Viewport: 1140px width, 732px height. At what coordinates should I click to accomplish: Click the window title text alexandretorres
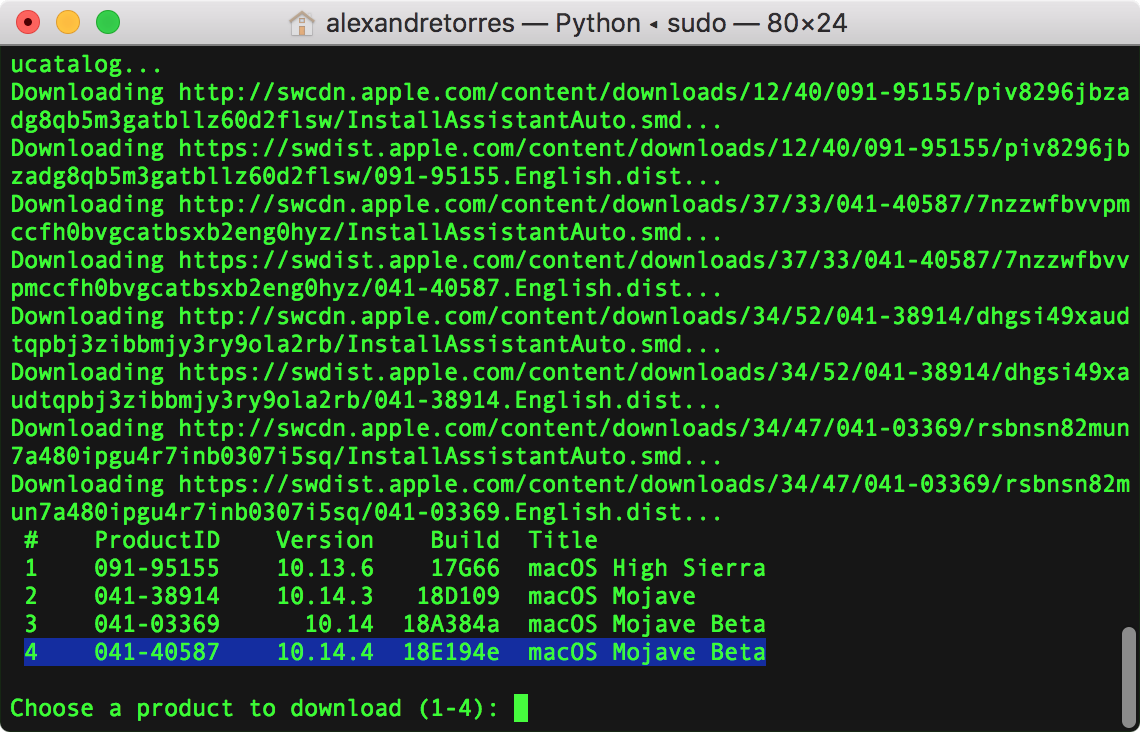click(x=420, y=23)
